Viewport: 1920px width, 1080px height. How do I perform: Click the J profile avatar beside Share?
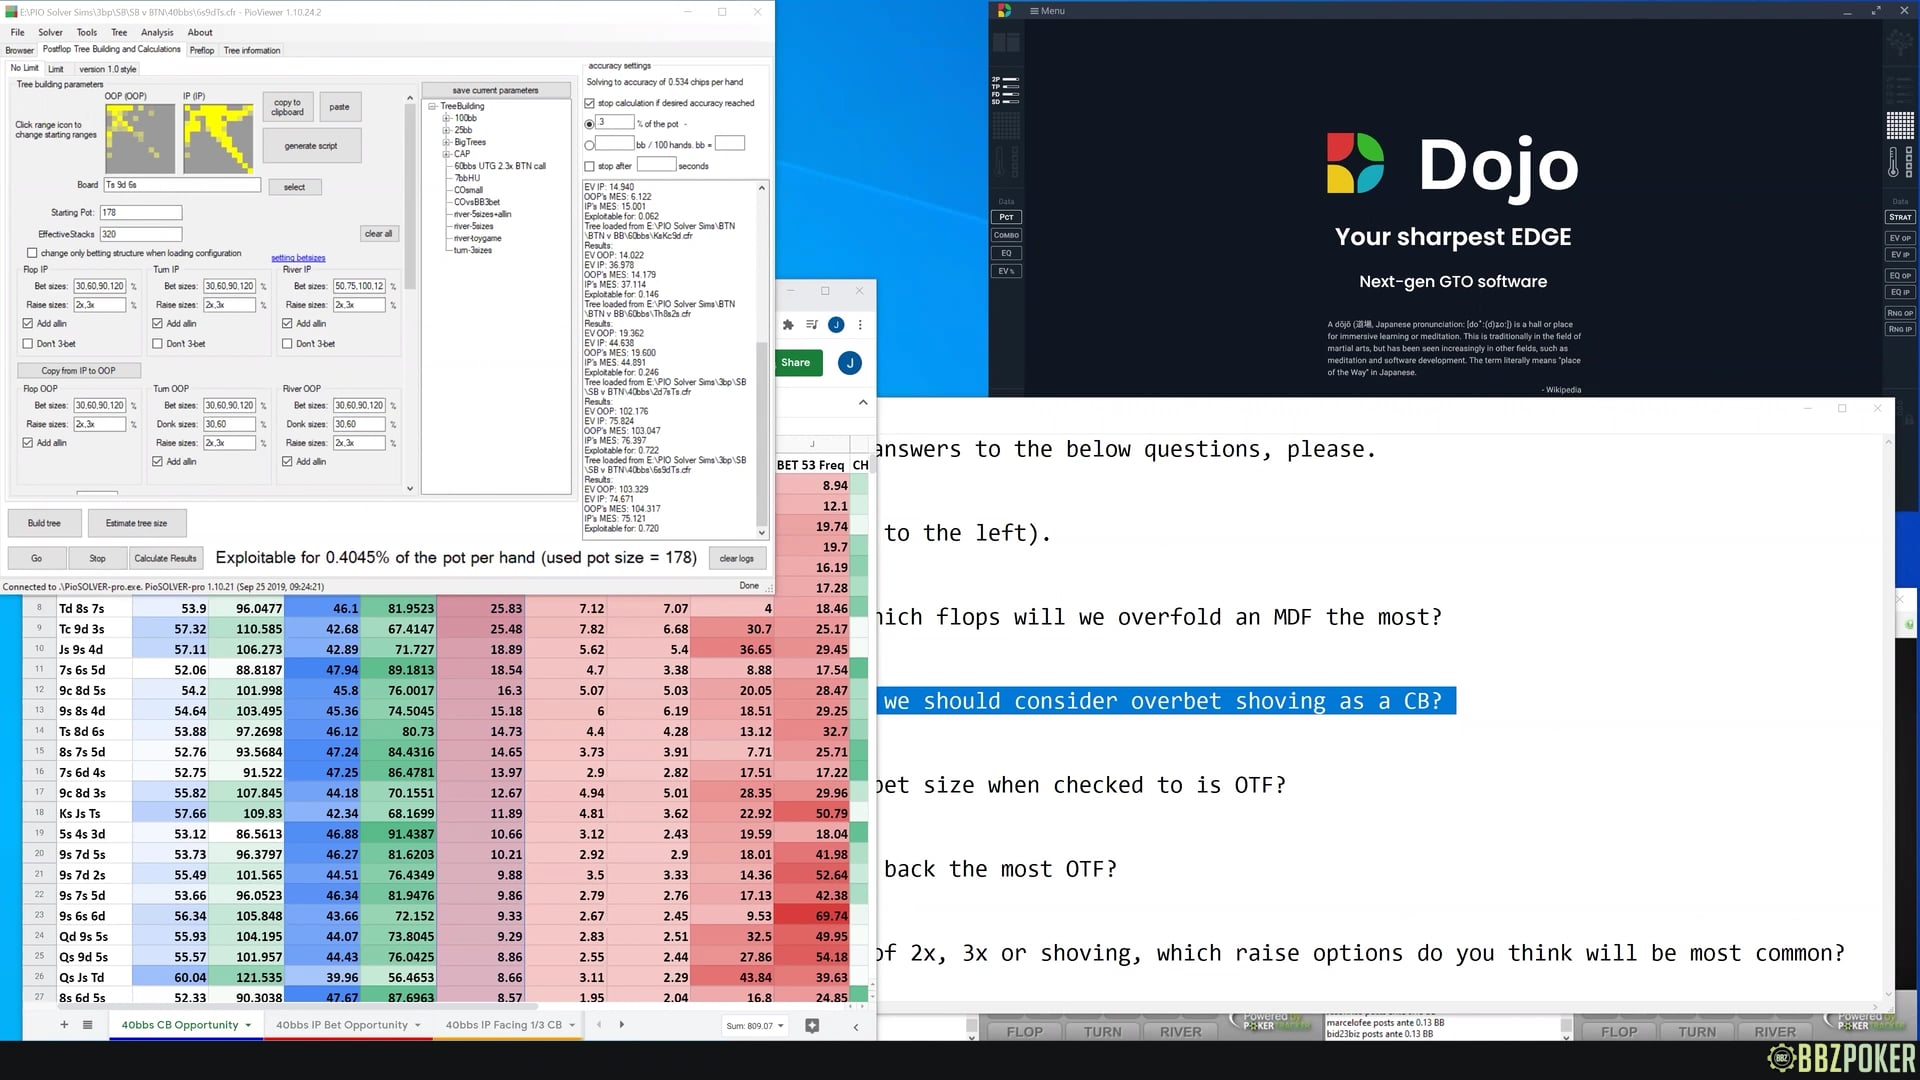click(849, 363)
